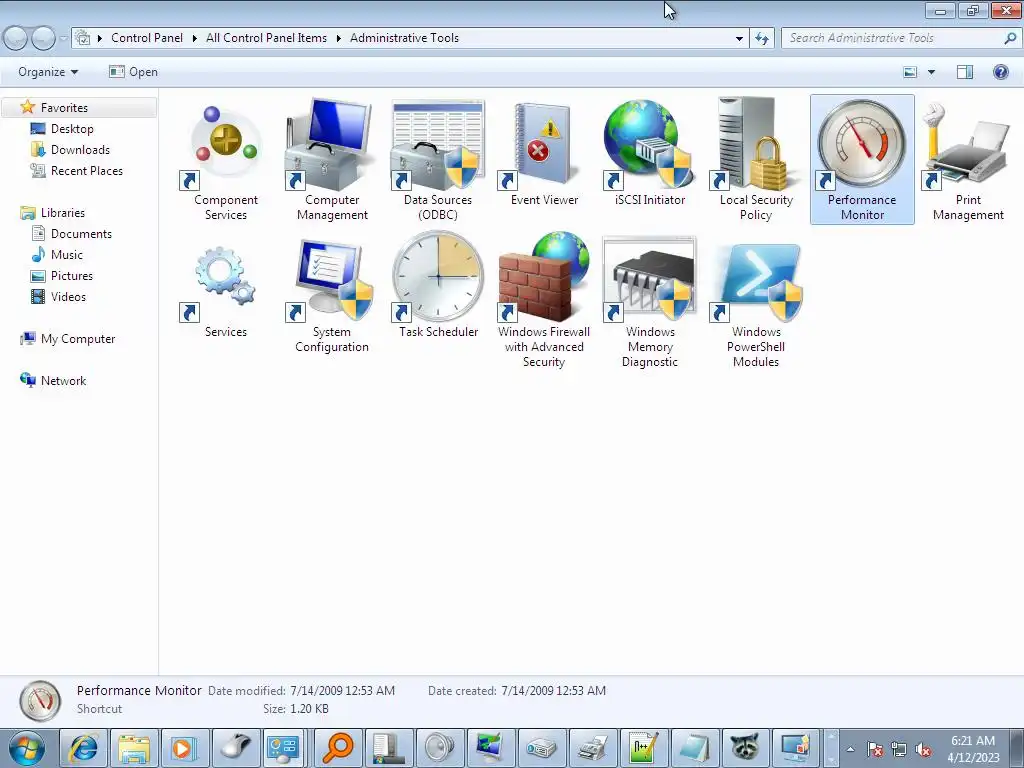Show hidden tray icons arrow
Viewport: 1024px width, 768px height.
point(850,750)
